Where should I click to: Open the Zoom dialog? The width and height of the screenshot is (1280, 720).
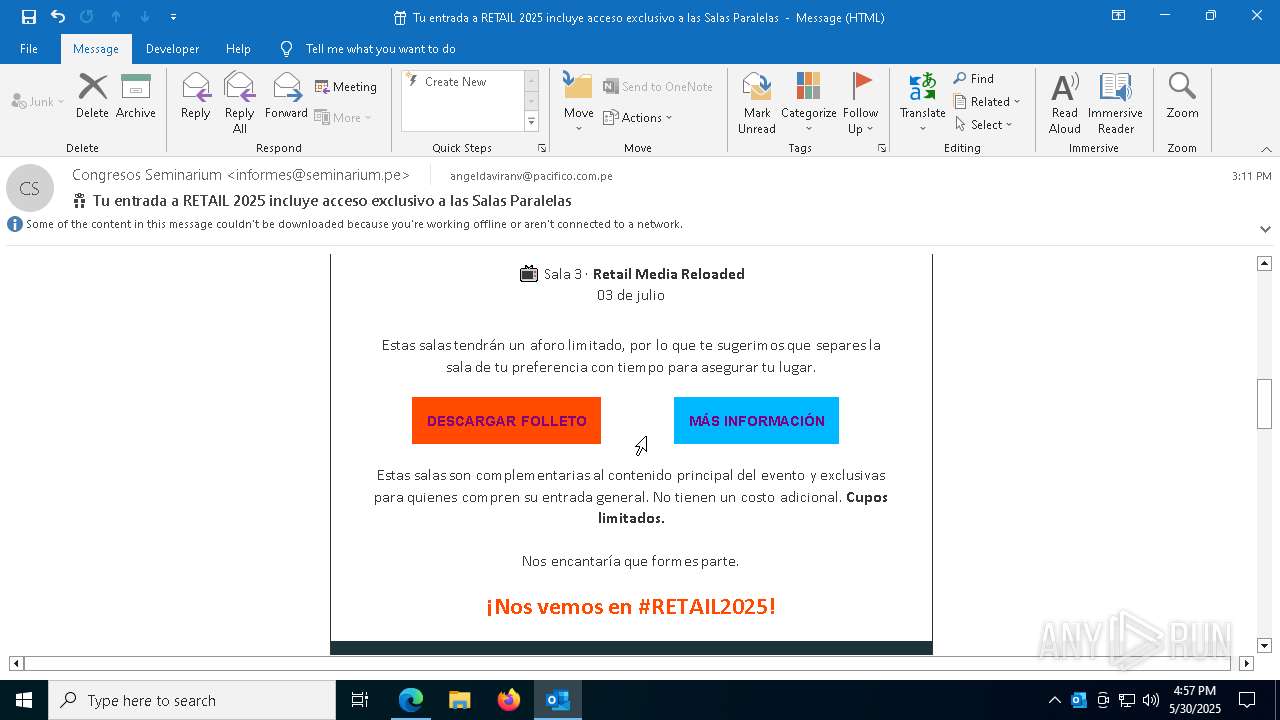pos(1182,96)
